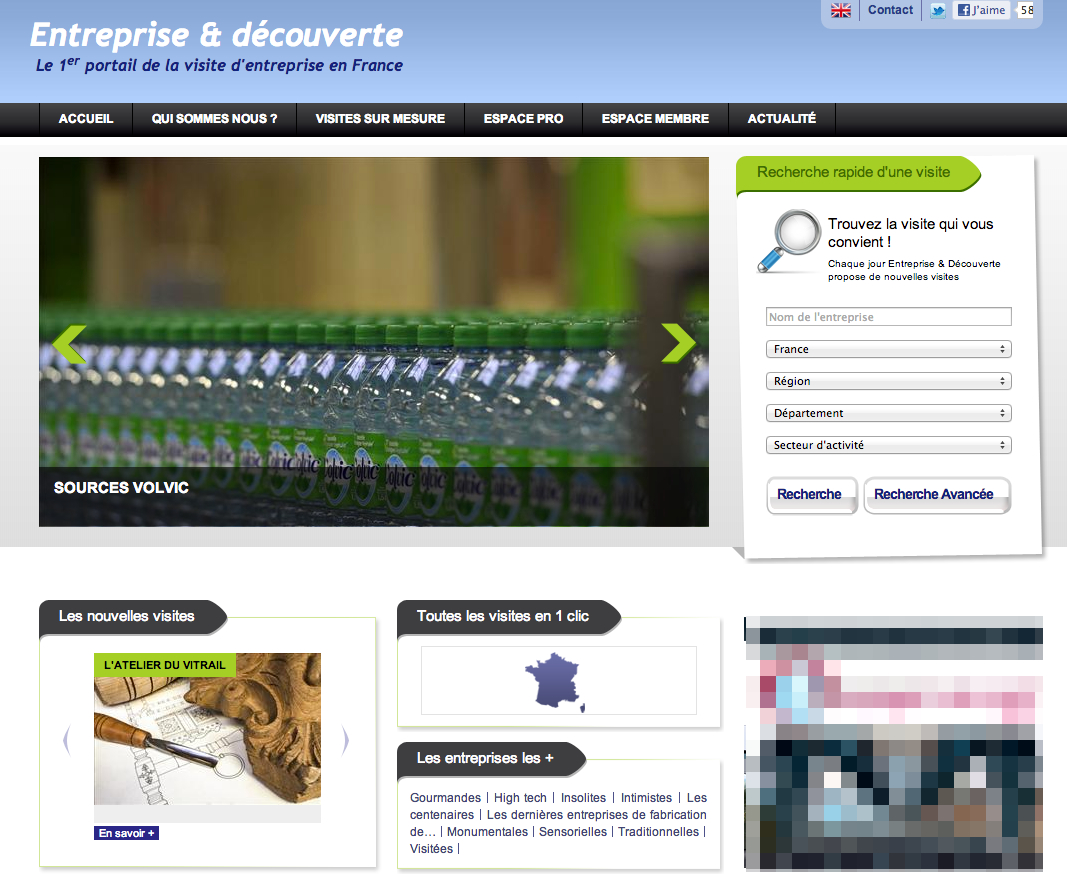Viewport: 1067px width, 885px height.
Task: Show previous slide with green left arrow
Action: click(69, 344)
